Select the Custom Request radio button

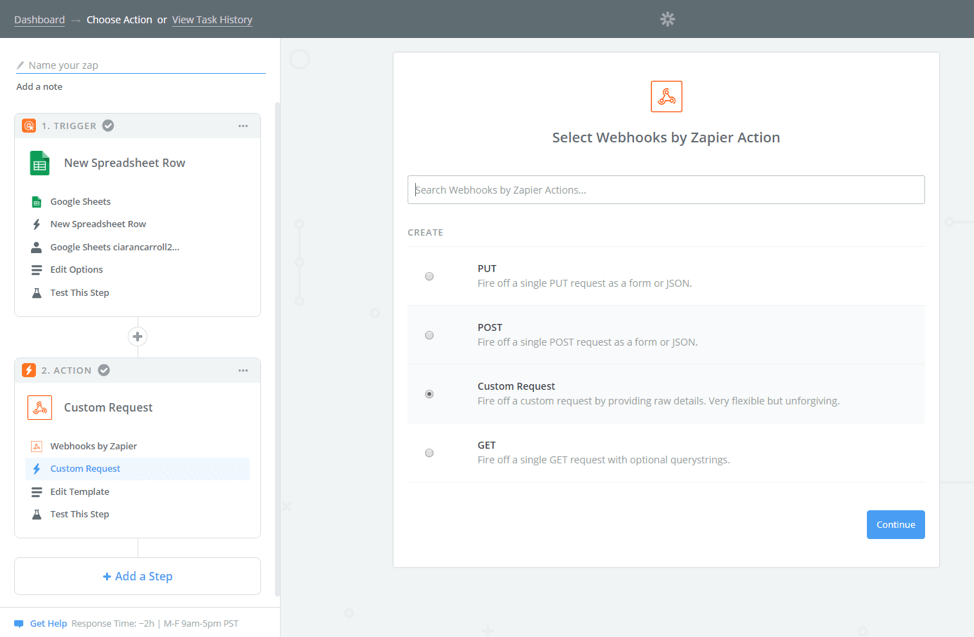coord(429,394)
